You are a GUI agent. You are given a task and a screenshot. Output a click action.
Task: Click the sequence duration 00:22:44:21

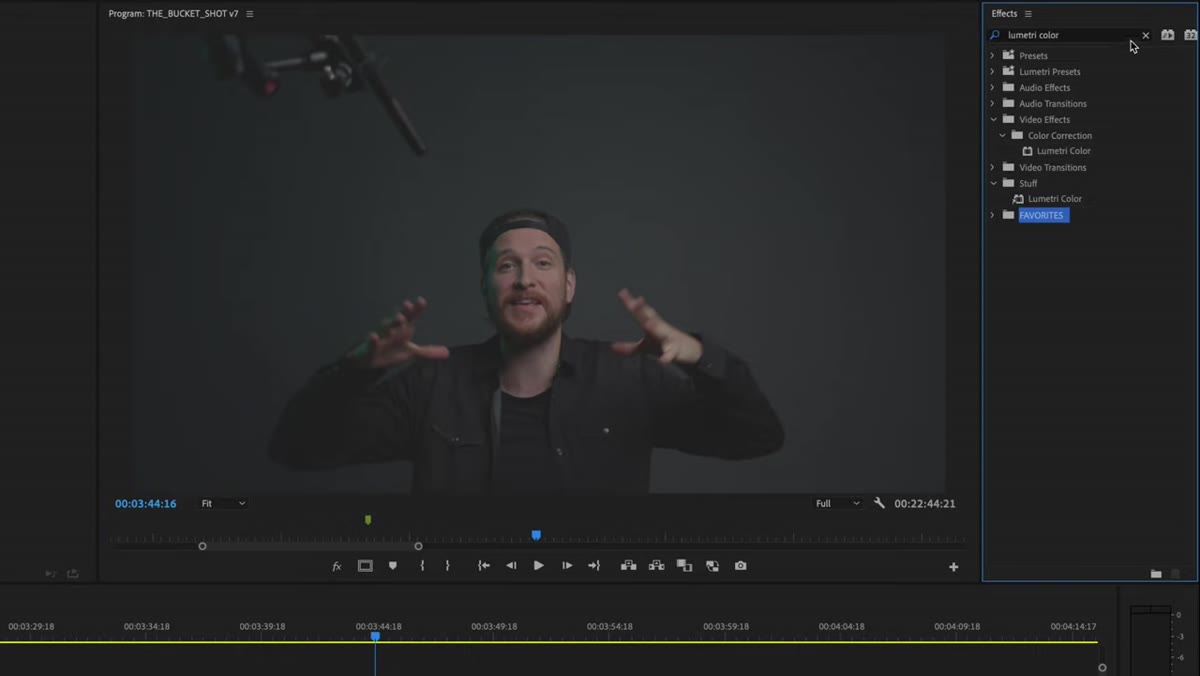925,504
